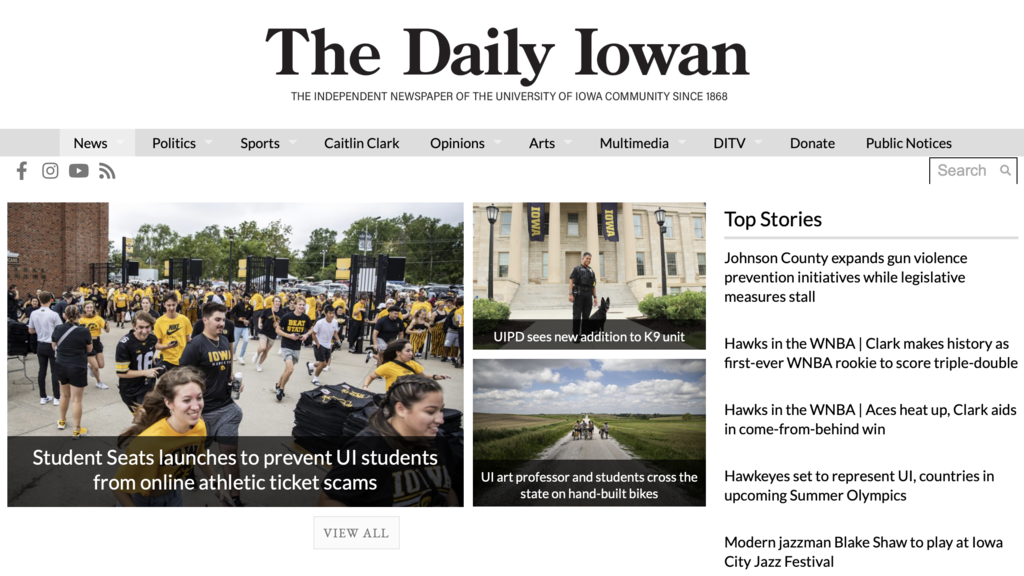1024x576 pixels.
Task: Open the Sports menu
Action: [260, 143]
